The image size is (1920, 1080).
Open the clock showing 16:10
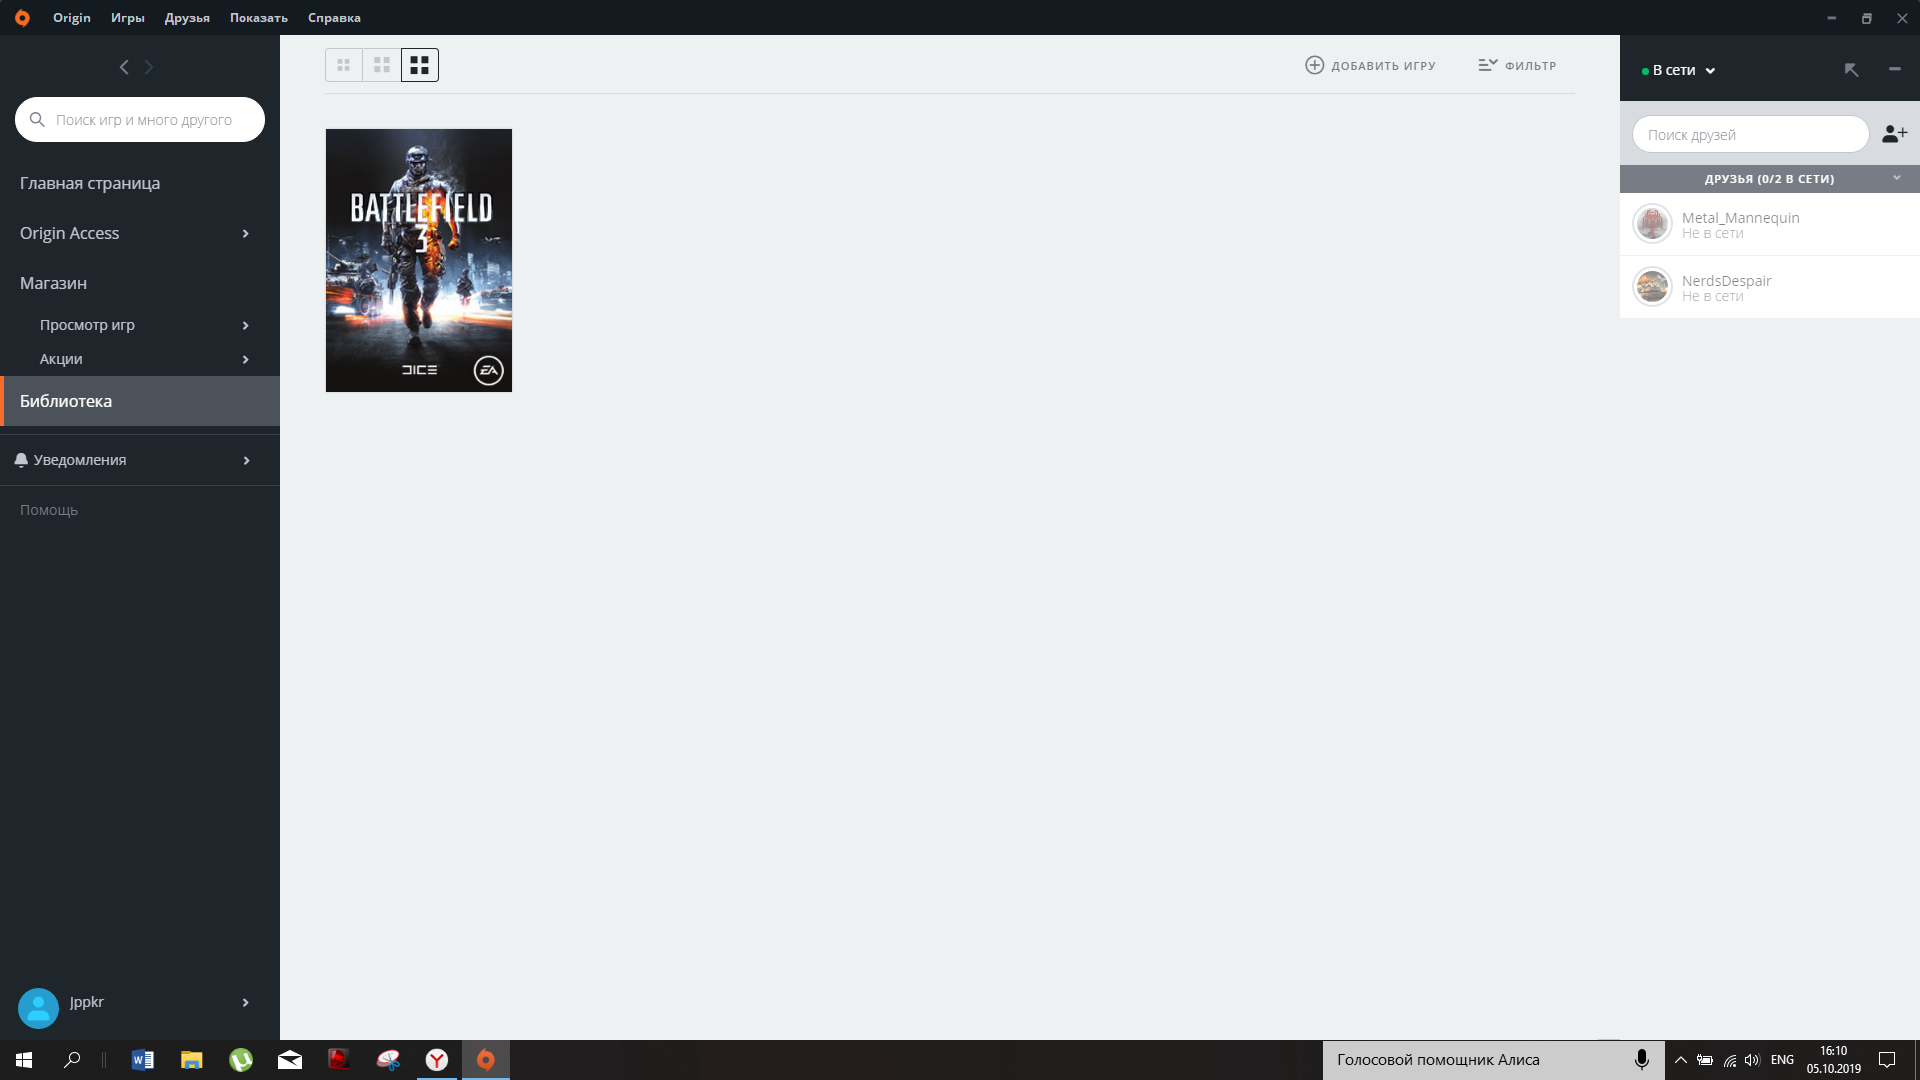click(1834, 1060)
